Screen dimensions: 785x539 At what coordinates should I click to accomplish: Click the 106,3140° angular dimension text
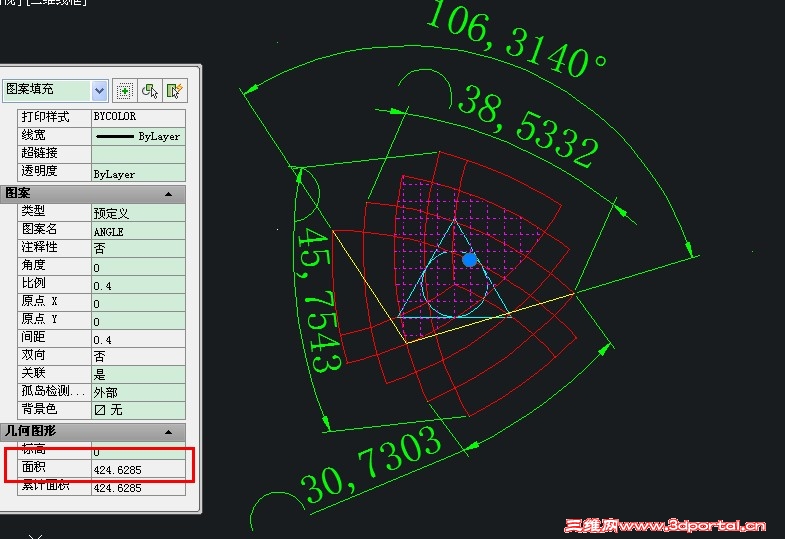pos(516,38)
